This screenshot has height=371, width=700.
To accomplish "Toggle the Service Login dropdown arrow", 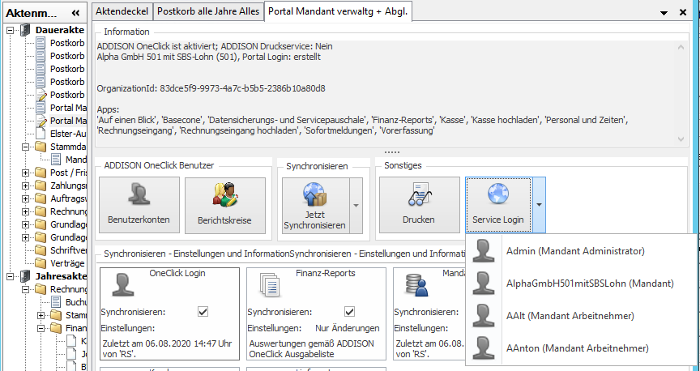I will [539, 205].
